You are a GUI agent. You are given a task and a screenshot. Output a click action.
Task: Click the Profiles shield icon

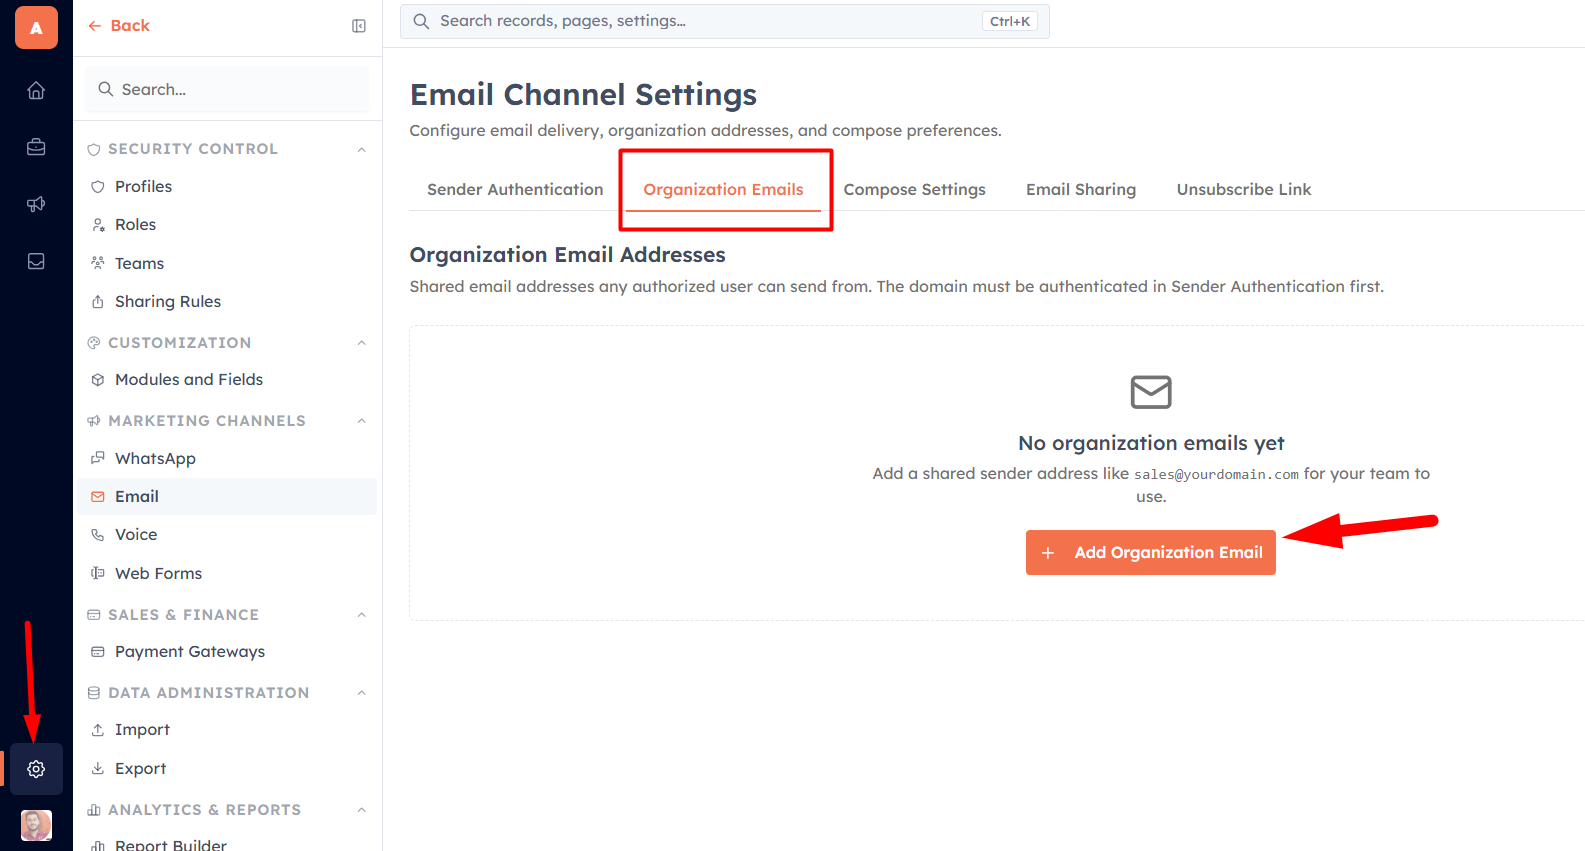click(98, 187)
